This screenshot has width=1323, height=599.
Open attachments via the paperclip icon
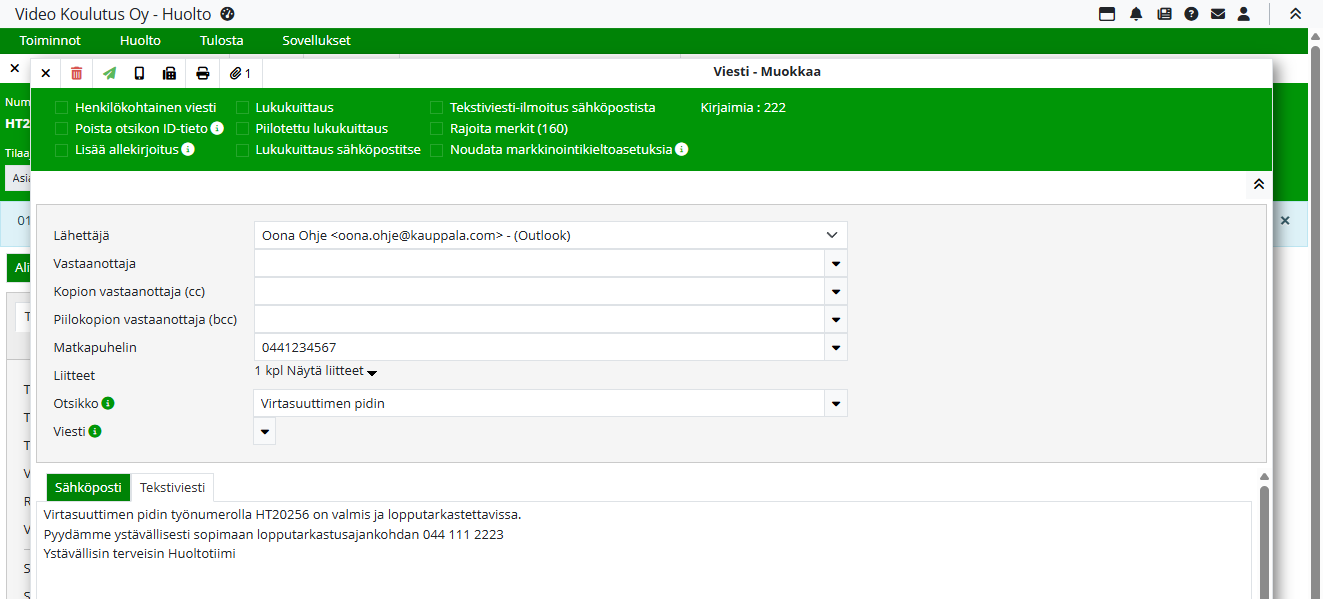(x=240, y=73)
